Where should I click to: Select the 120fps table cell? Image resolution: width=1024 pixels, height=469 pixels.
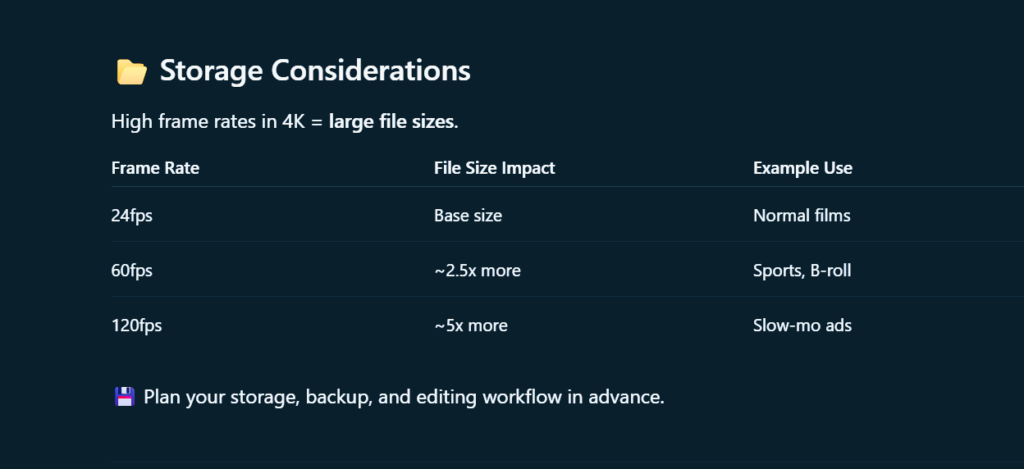pos(136,325)
